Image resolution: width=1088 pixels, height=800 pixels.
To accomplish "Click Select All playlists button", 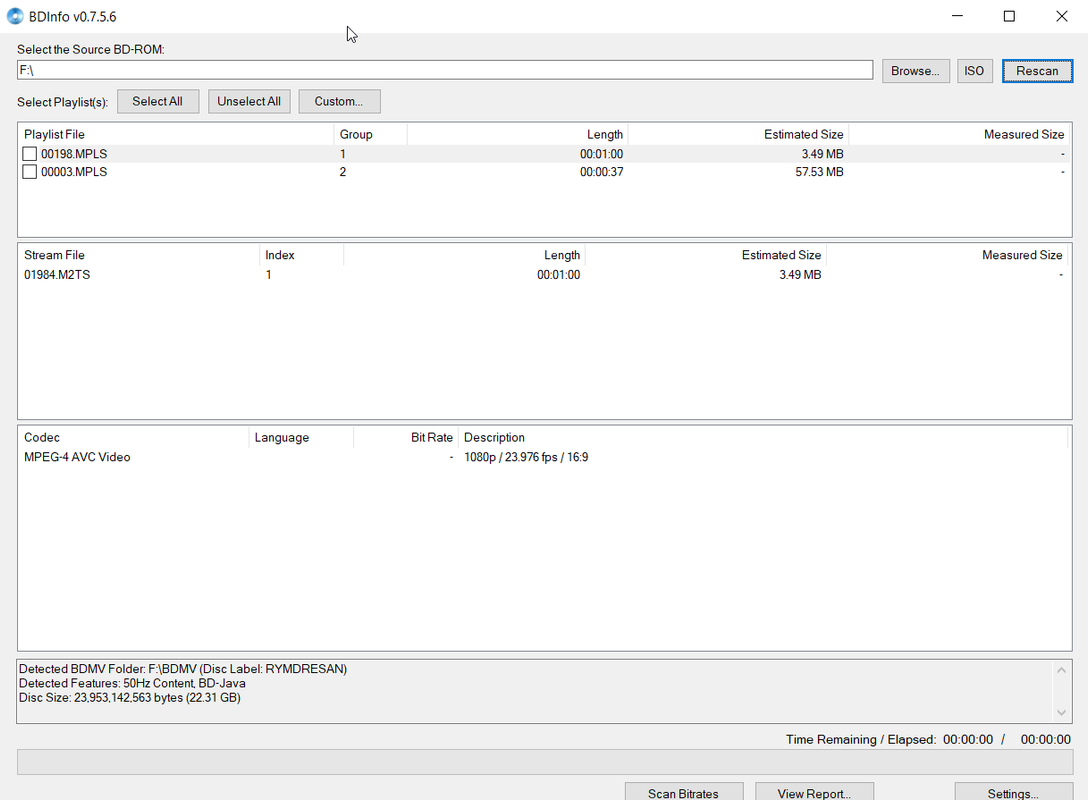I will pyautogui.click(x=158, y=101).
